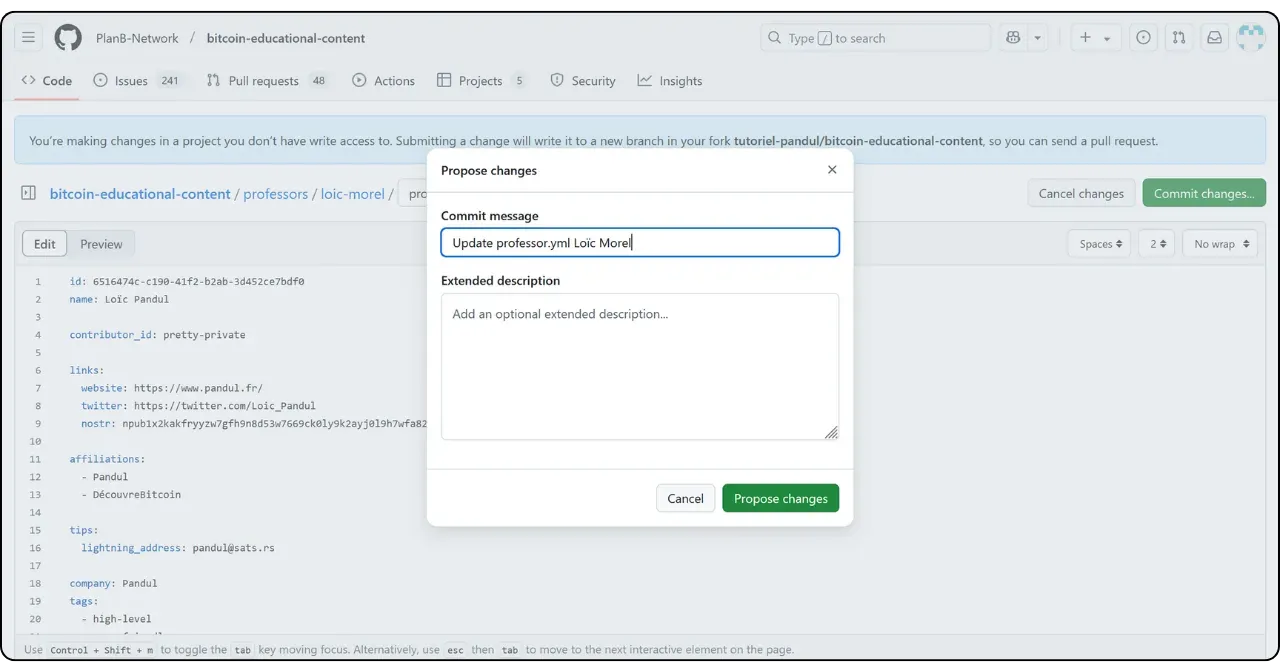1280x672 pixels.
Task: Click the Extended description text area
Action: [x=640, y=366]
